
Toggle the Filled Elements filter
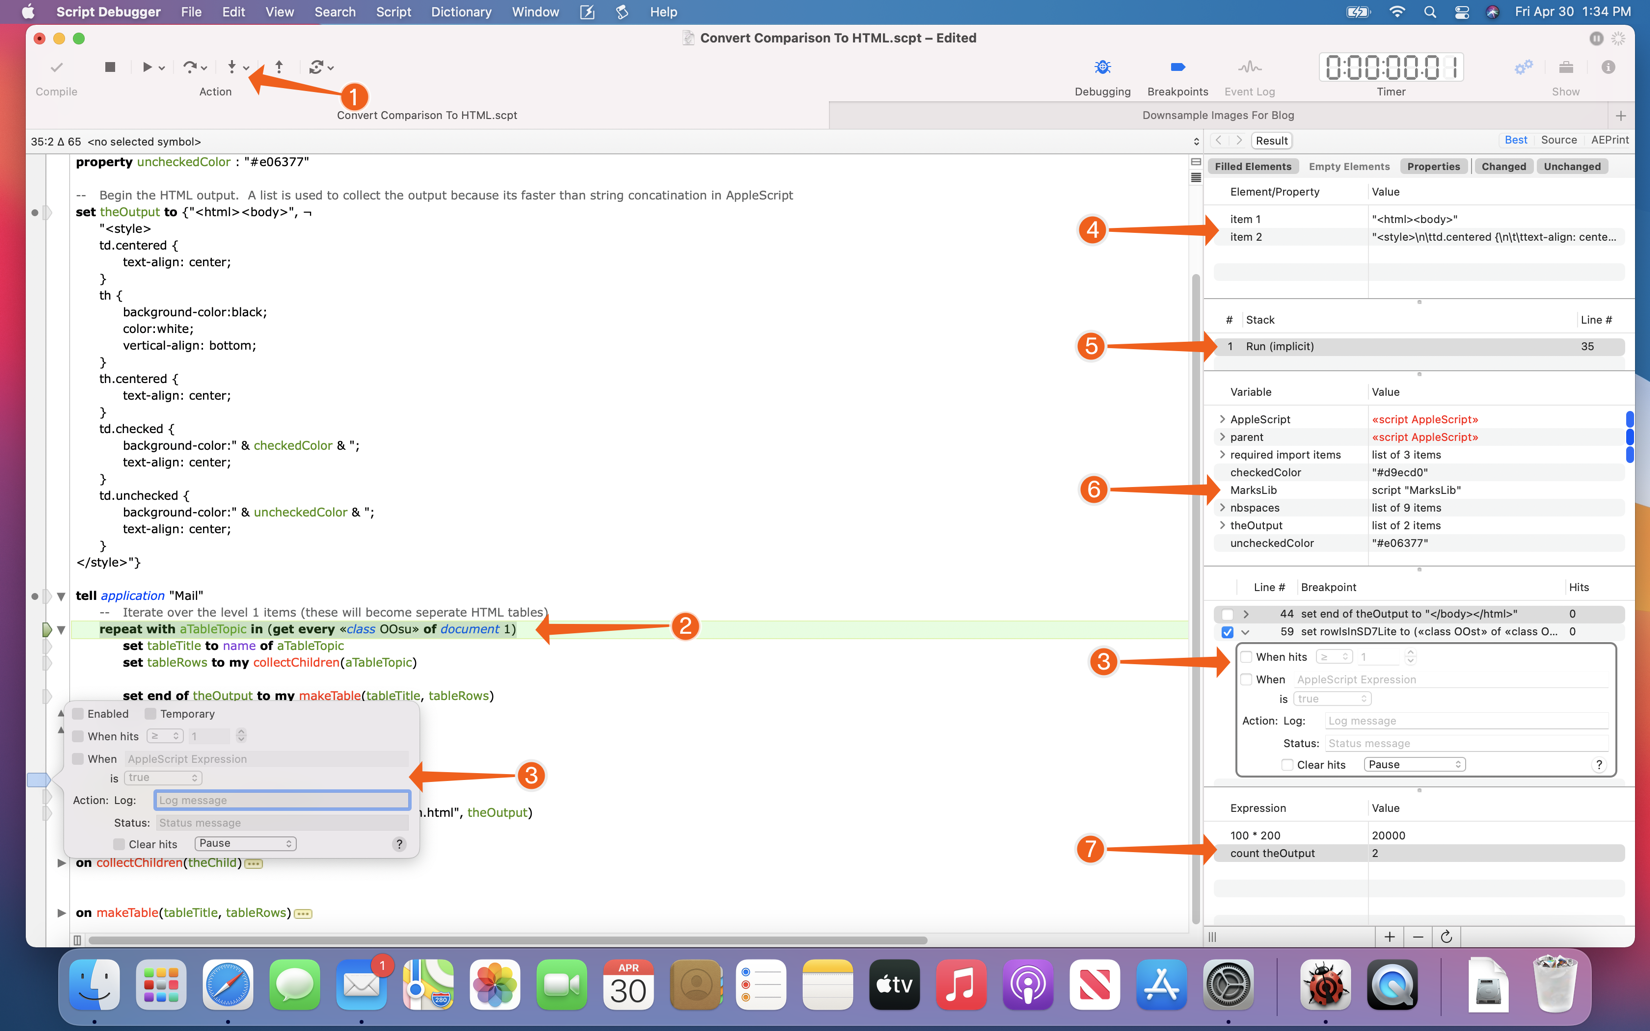(x=1252, y=167)
